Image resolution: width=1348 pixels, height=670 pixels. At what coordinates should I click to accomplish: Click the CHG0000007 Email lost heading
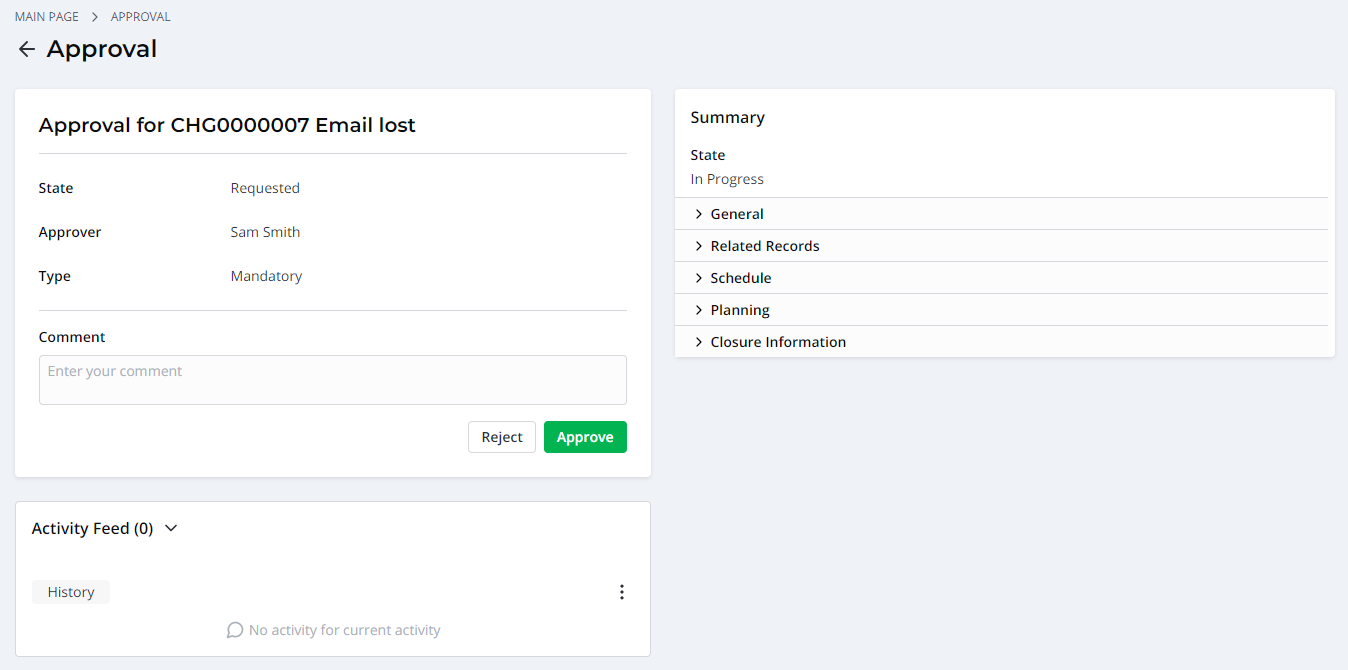pyautogui.click(x=227, y=125)
